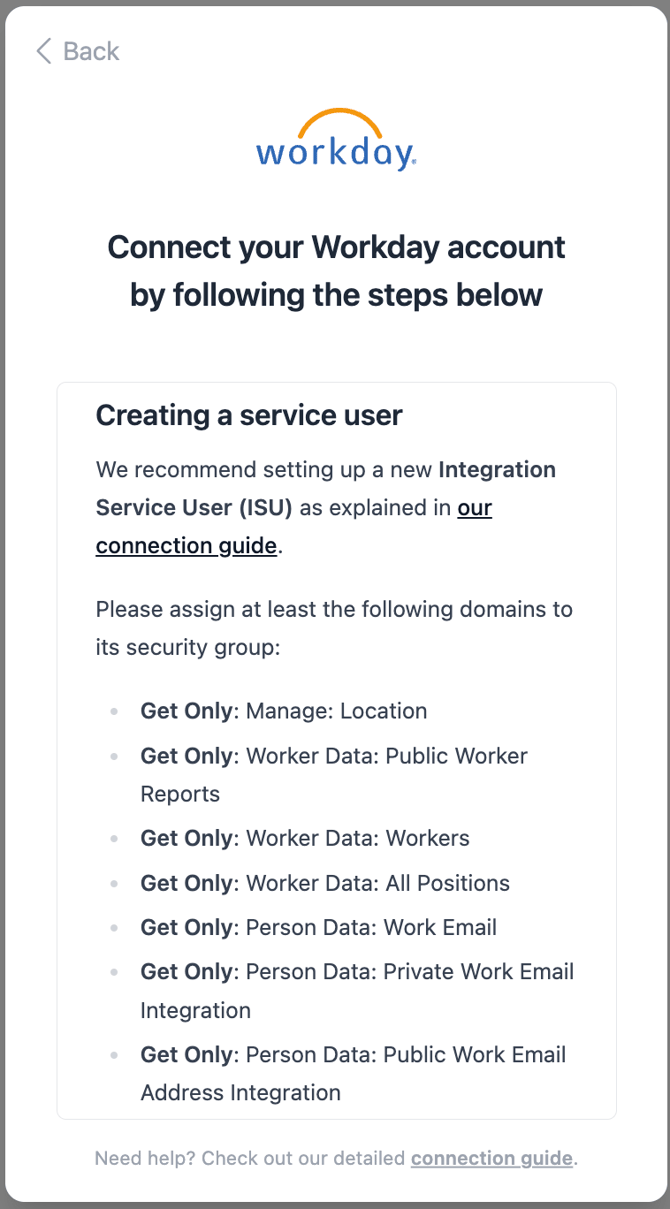Image resolution: width=670 pixels, height=1209 pixels.
Task: Click "Get Only: Worker Data: Workers" item
Action: tap(305, 838)
